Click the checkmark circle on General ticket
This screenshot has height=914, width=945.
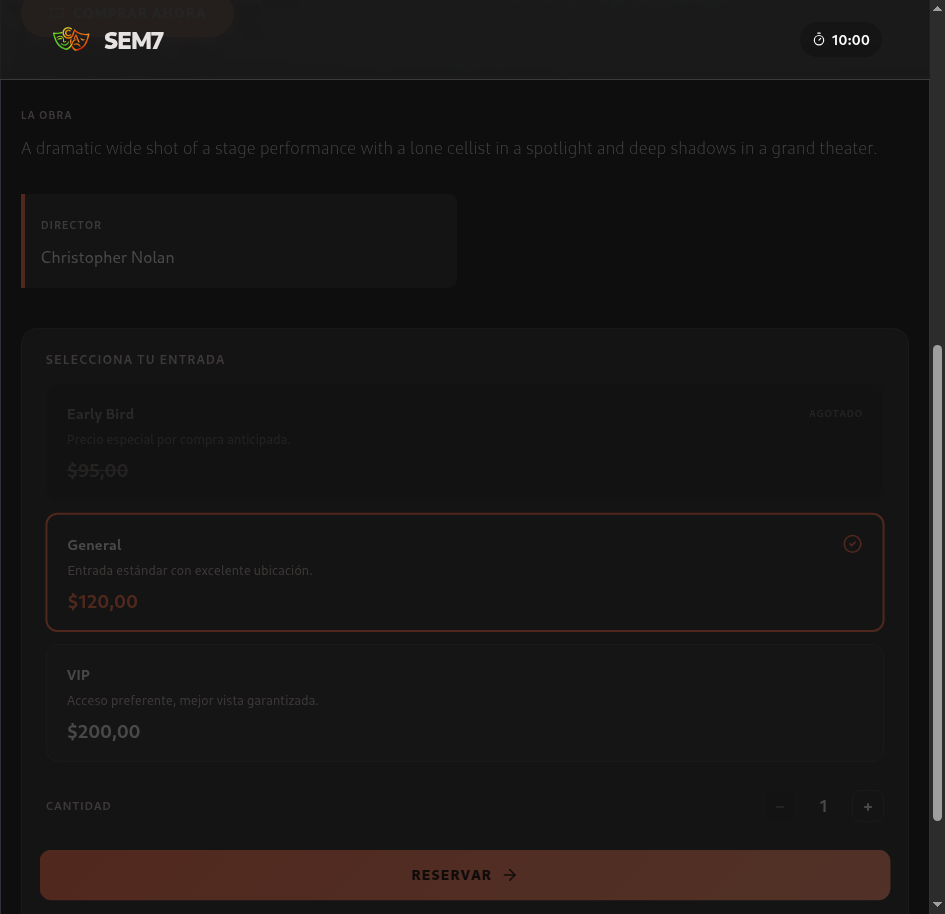852,544
